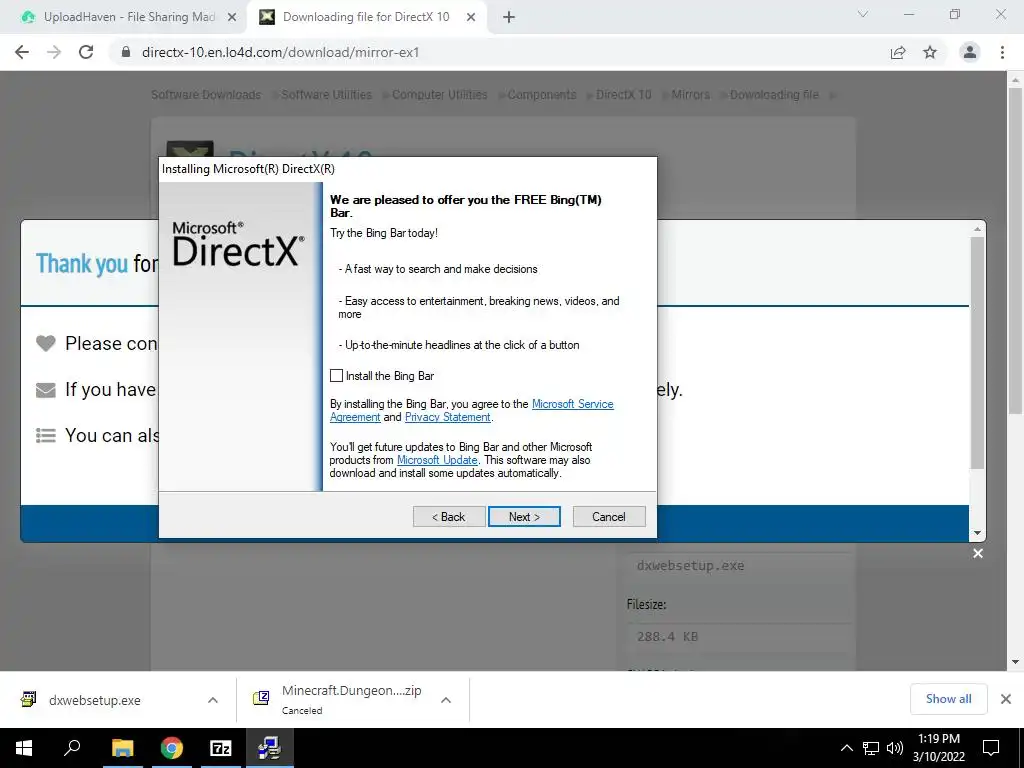
Task: Open the Microsoft Service Agreement link
Action: click(573, 404)
